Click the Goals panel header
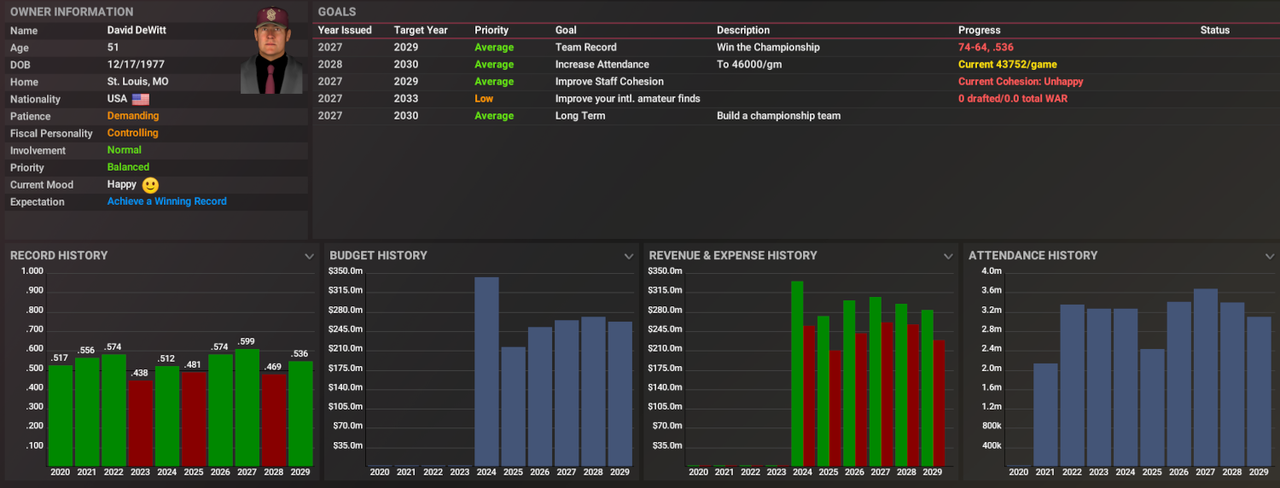Screen dimensions: 1280x488 coord(336,12)
